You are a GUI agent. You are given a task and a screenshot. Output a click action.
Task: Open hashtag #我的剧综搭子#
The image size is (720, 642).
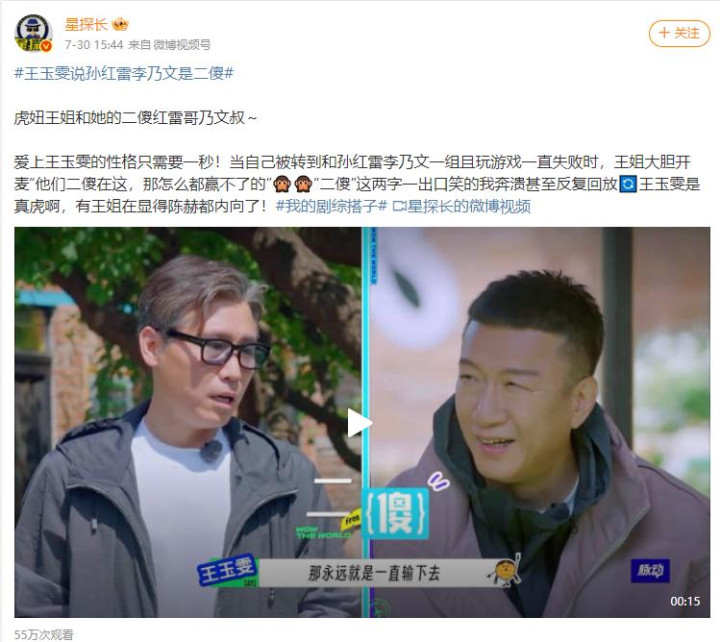(x=331, y=206)
